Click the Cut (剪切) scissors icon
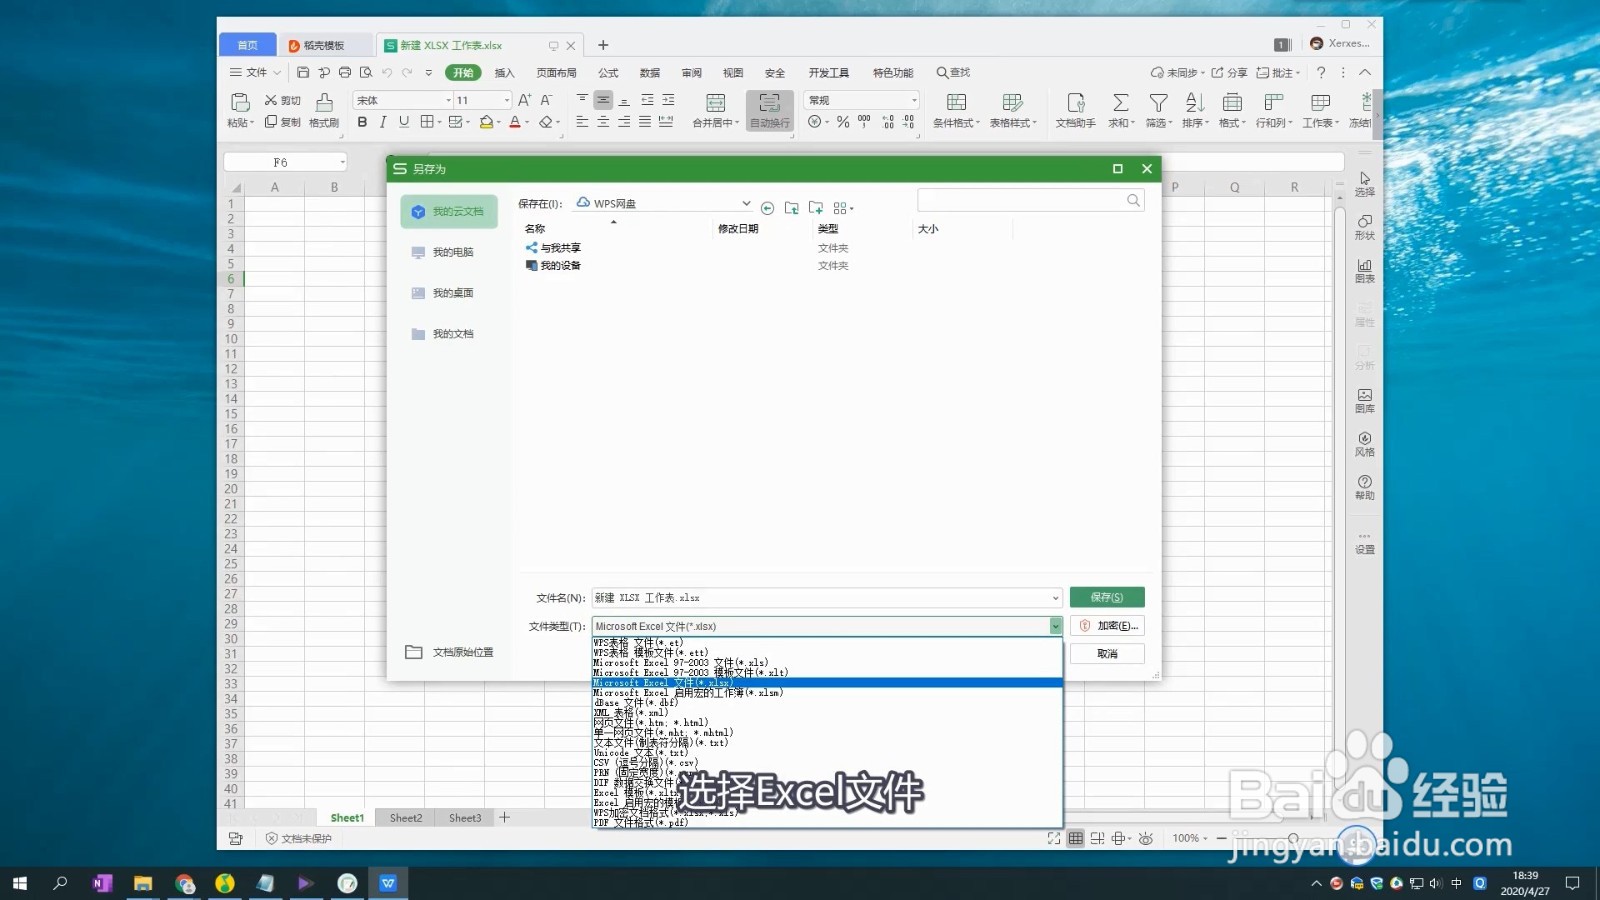 click(270, 100)
